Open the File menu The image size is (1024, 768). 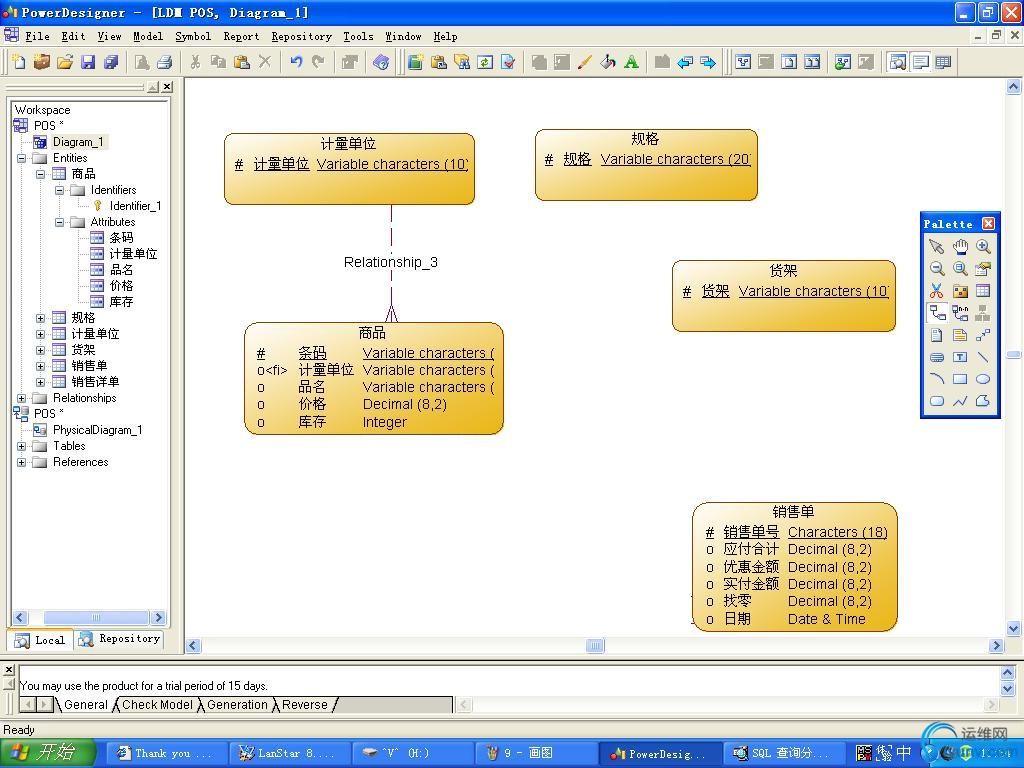point(37,36)
